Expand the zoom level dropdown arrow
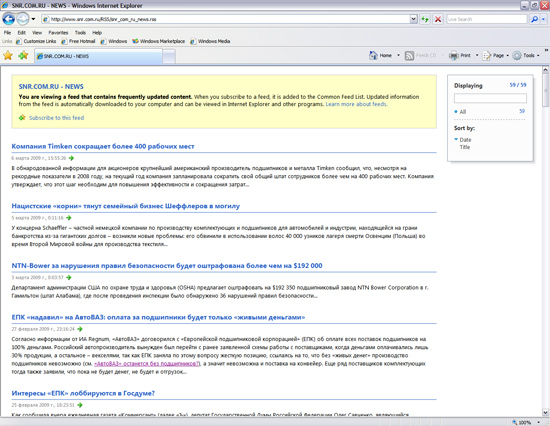This screenshot has height=426, width=550. pyautogui.click(x=538, y=422)
